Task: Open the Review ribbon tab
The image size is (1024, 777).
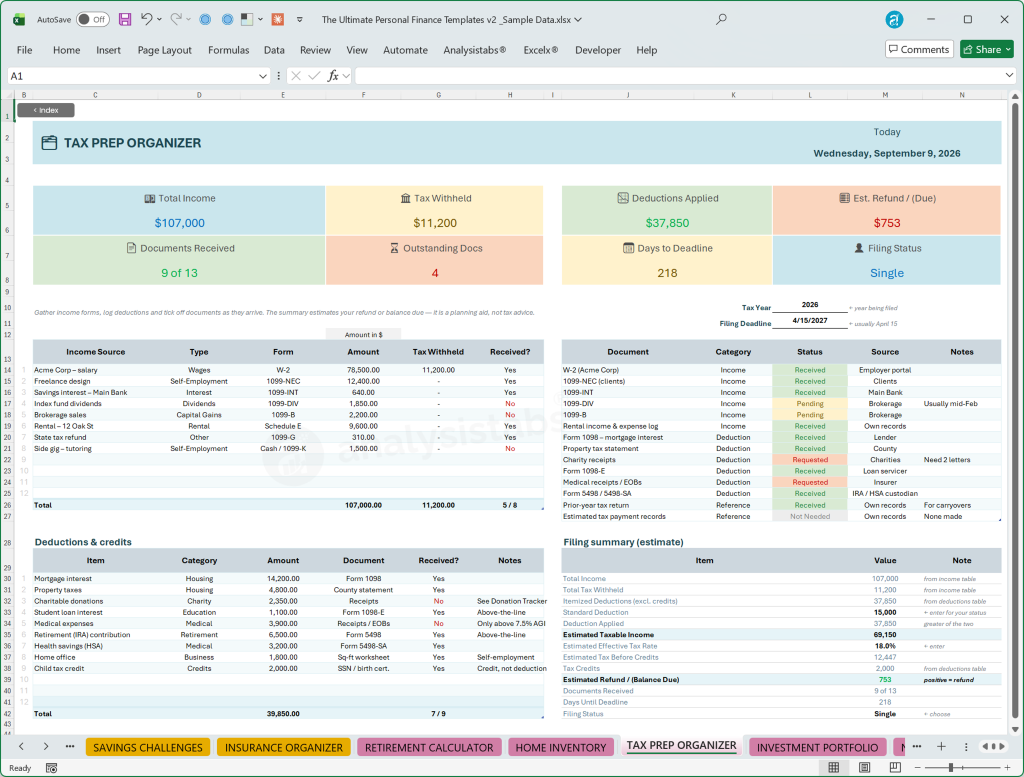Action: click(x=315, y=50)
